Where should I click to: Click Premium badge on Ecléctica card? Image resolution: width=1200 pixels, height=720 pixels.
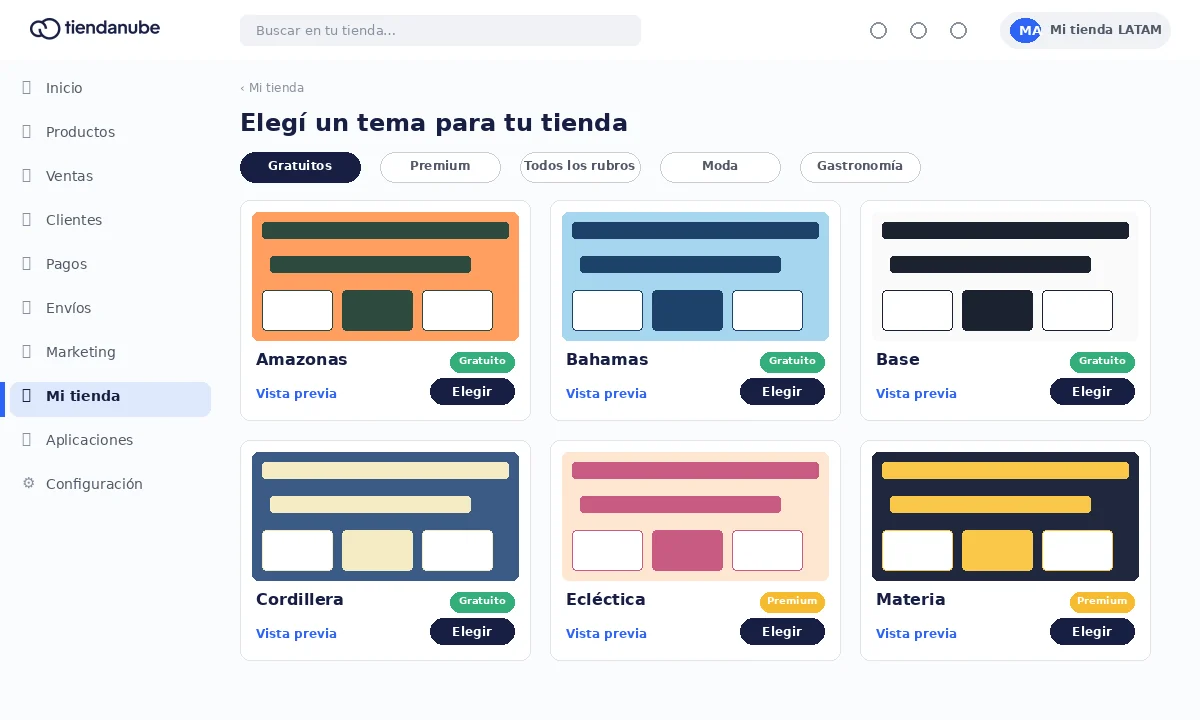(x=792, y=602)
